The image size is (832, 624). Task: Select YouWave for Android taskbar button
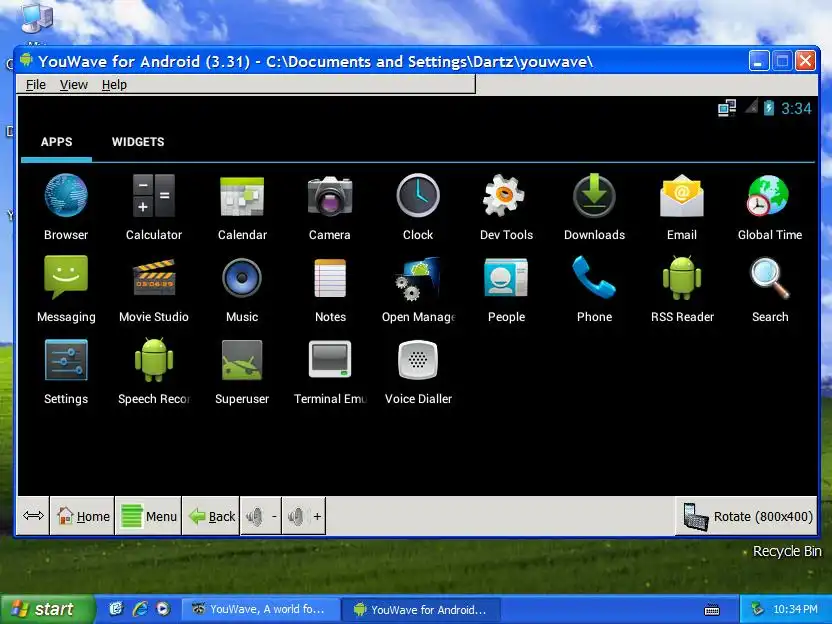tap(420, 609)
